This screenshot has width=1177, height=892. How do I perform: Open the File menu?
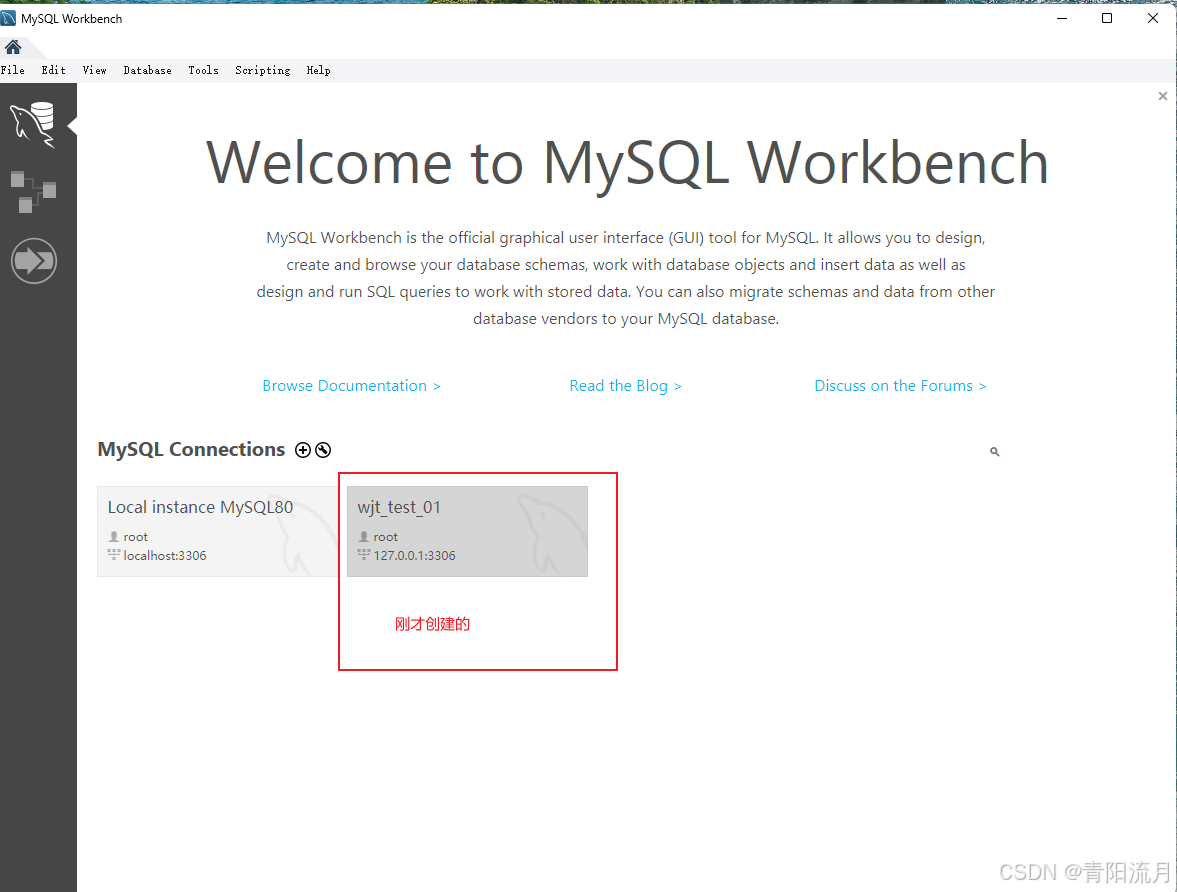13,70
